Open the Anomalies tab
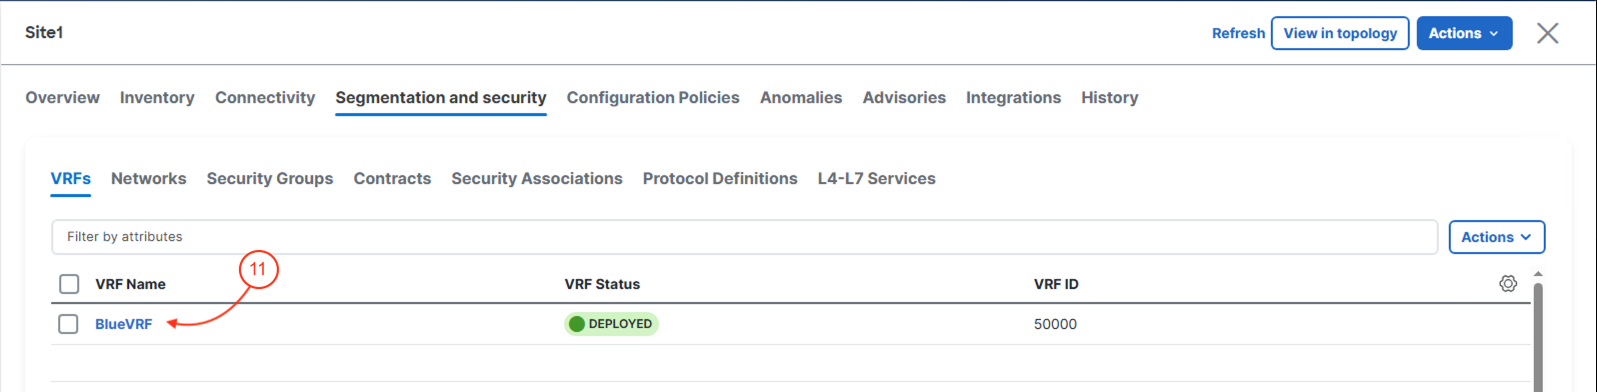The height and width of the screenshot is (392, 1597). pyautogui.click(x=801, y=97)
